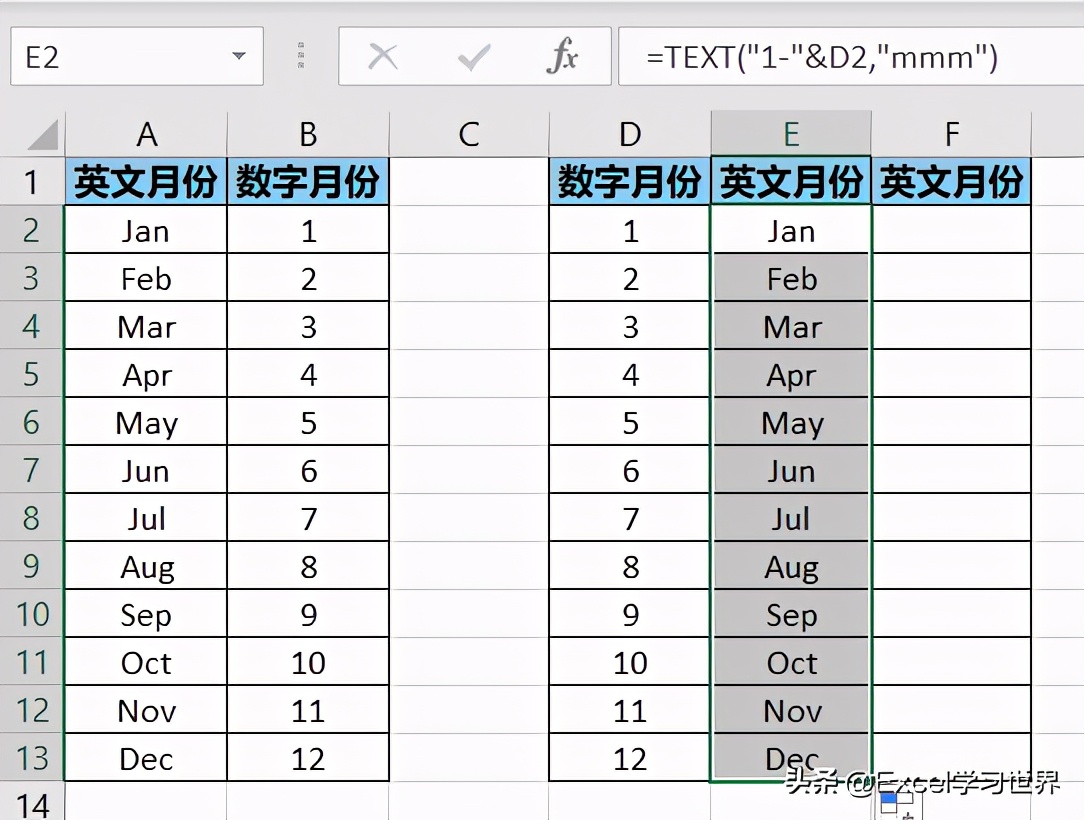Click cell A6 containing May

(x=146, y=422)
